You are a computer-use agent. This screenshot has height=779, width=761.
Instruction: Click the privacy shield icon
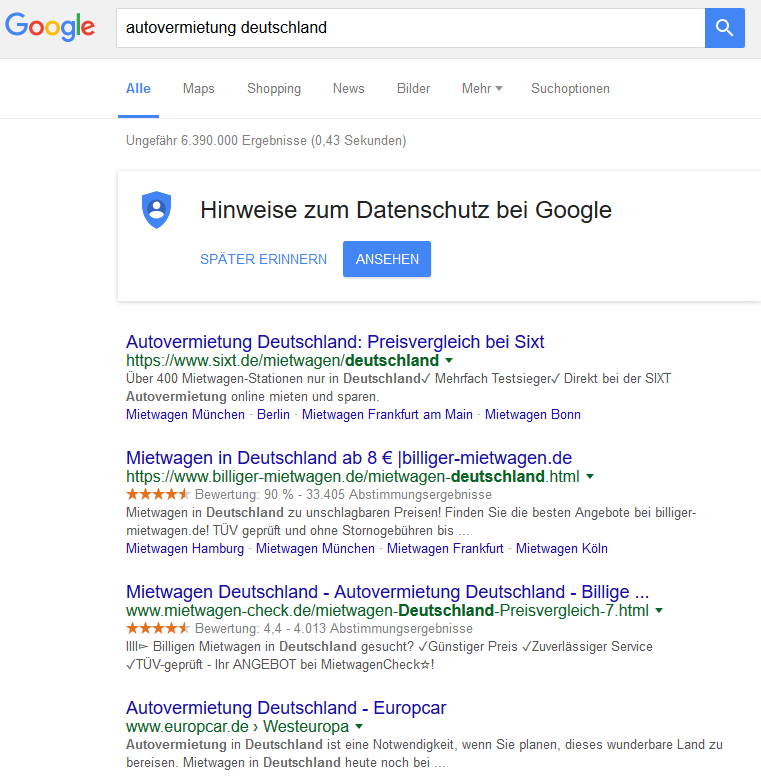point(156,210)
